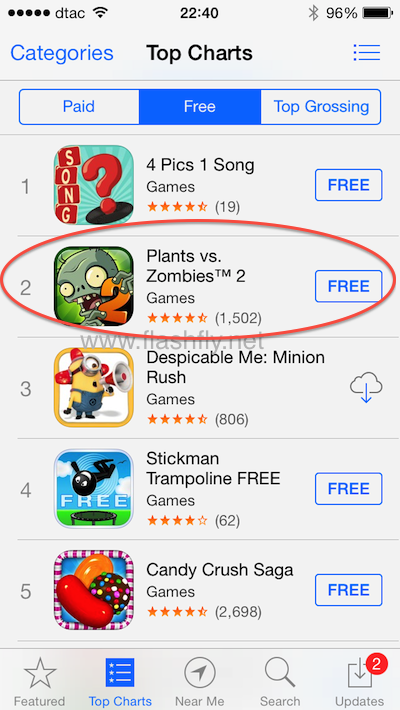This screenshot has width=400, height=710.
Task: Tap FREE button for Plants vs. Zombies 2
Action: click(348, 286)
